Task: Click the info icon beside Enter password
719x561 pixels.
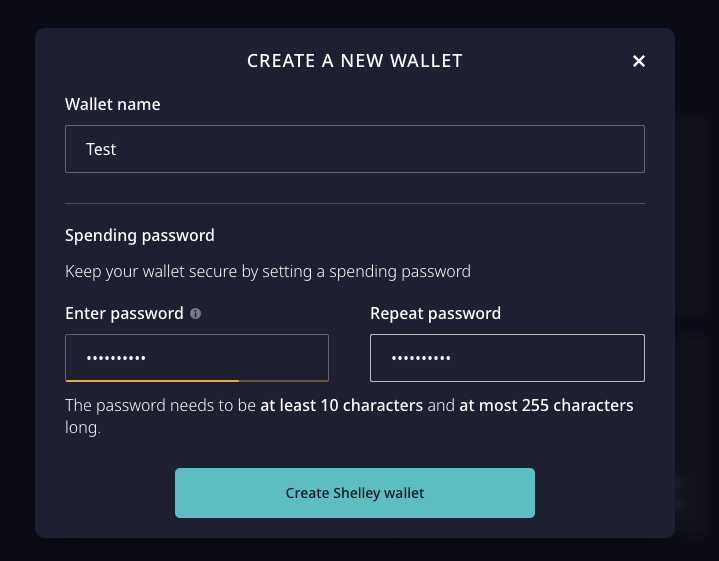Action: point(195,314)
